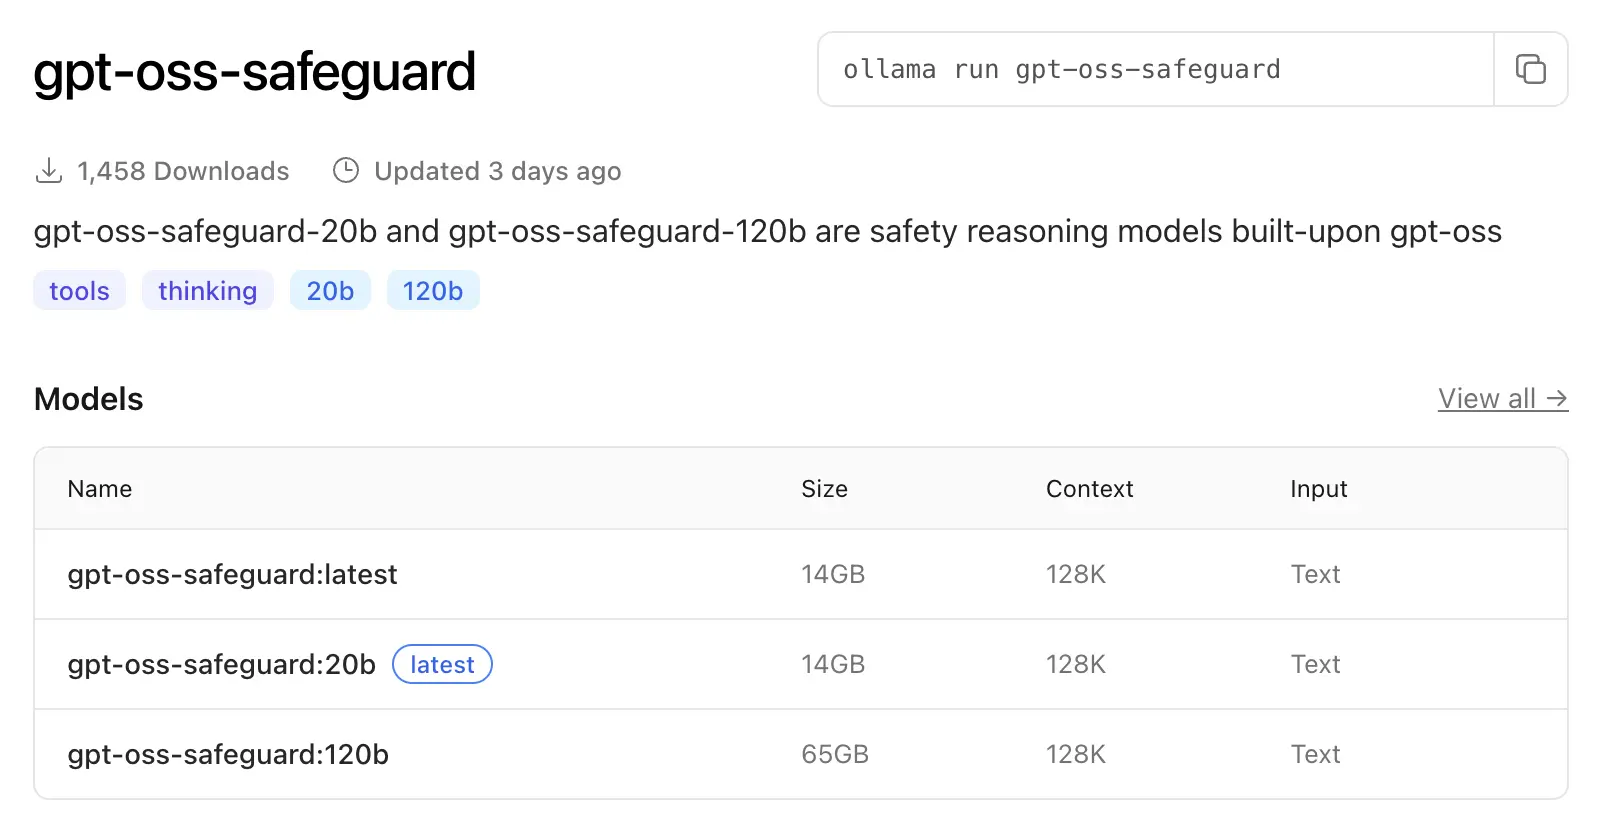The image size is (1598, 836).
Task: Click the arrow icon in View all
Action: click(1557, 398)
